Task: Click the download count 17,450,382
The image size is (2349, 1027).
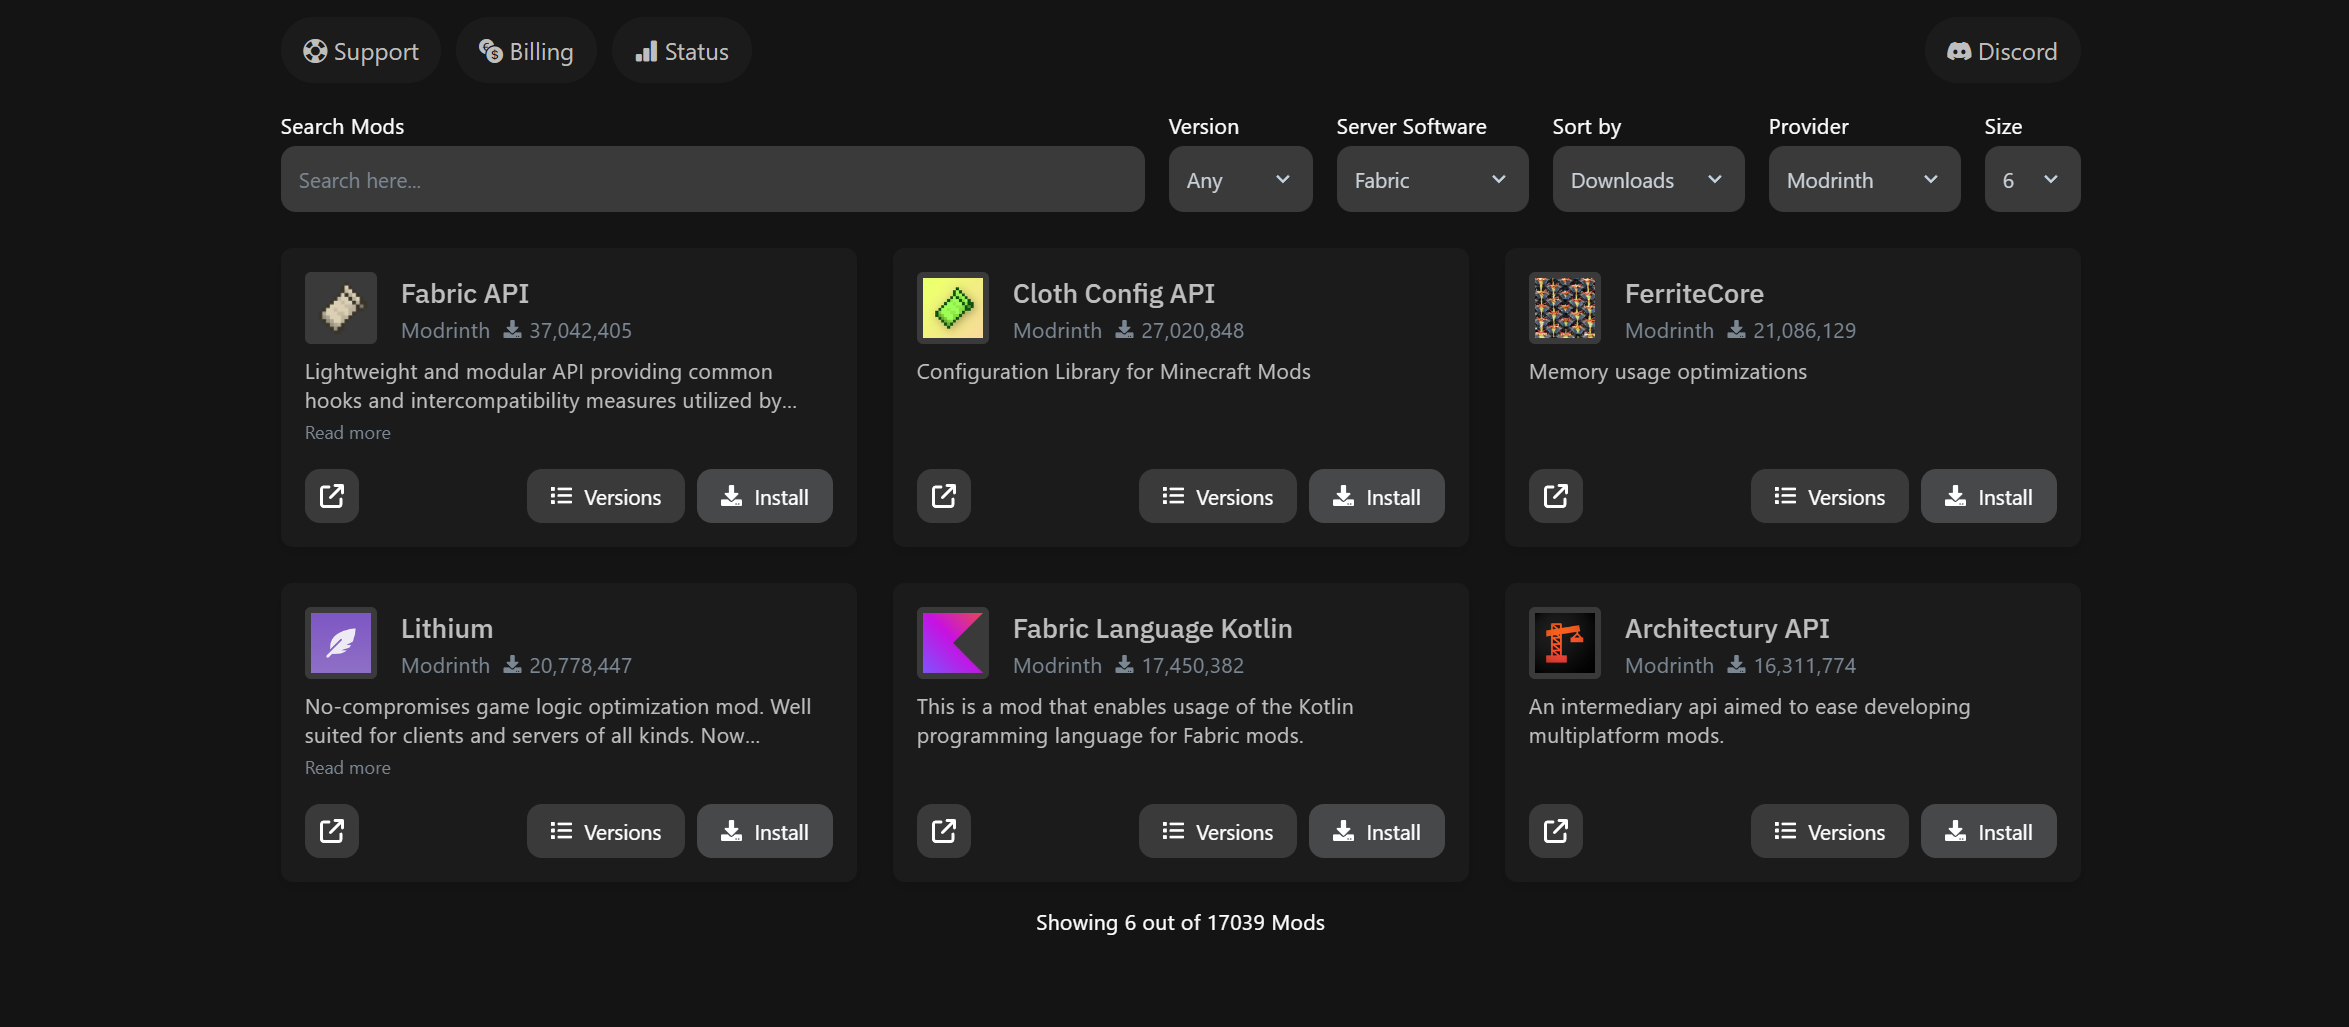Action: click(x=1192, y=665)
